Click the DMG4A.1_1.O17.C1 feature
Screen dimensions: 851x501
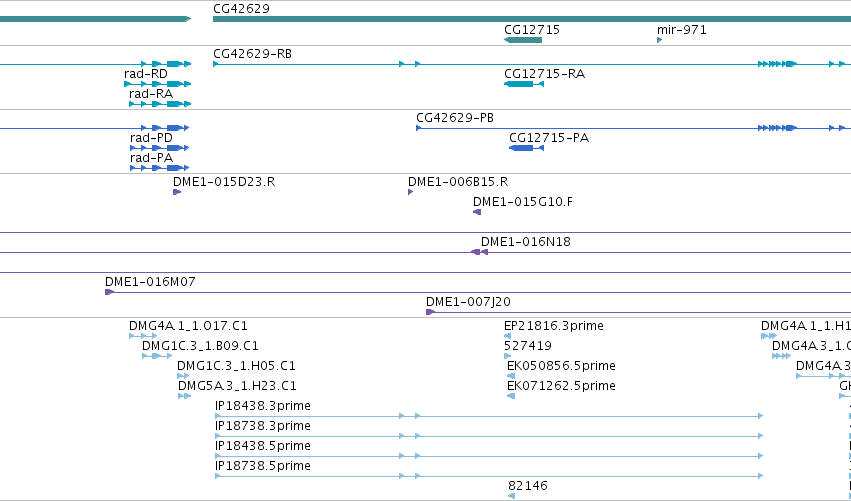(143, 336)
